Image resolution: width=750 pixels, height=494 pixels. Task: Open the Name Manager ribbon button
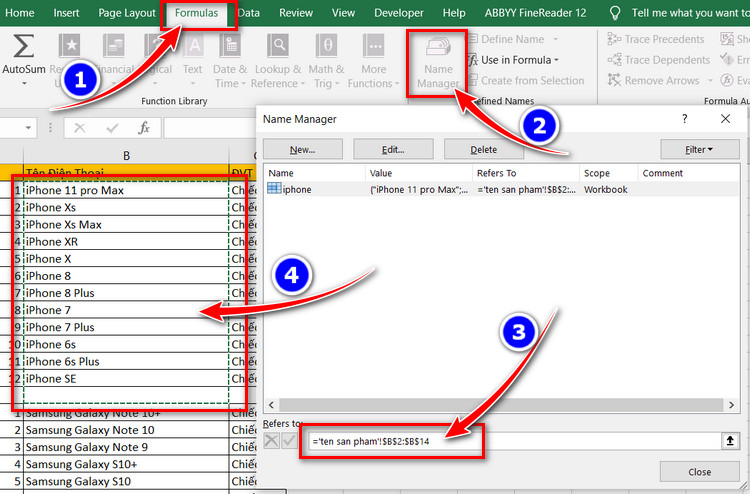pyautogui.click(x=438, y=62)
